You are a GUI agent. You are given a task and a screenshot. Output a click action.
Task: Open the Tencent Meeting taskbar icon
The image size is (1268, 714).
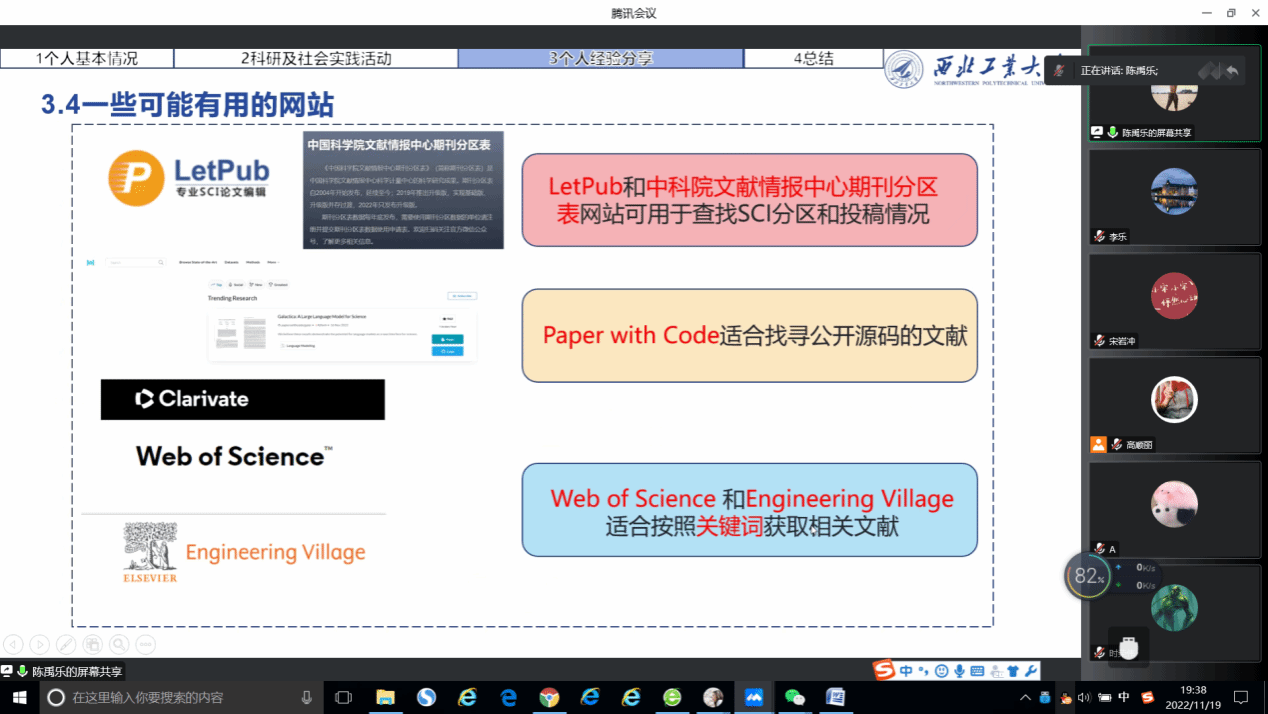tap(753, 697)
